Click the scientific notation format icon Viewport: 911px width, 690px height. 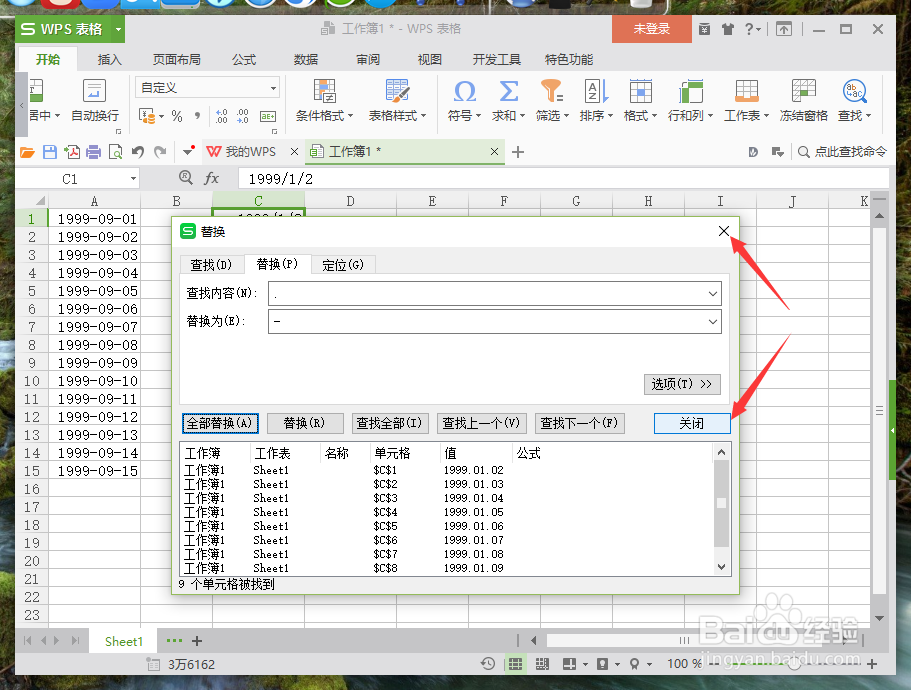268,117
